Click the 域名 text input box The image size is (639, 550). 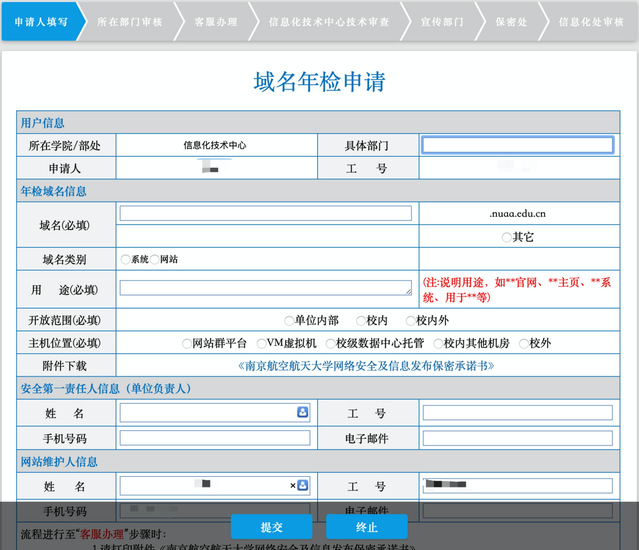pos(265,213)
